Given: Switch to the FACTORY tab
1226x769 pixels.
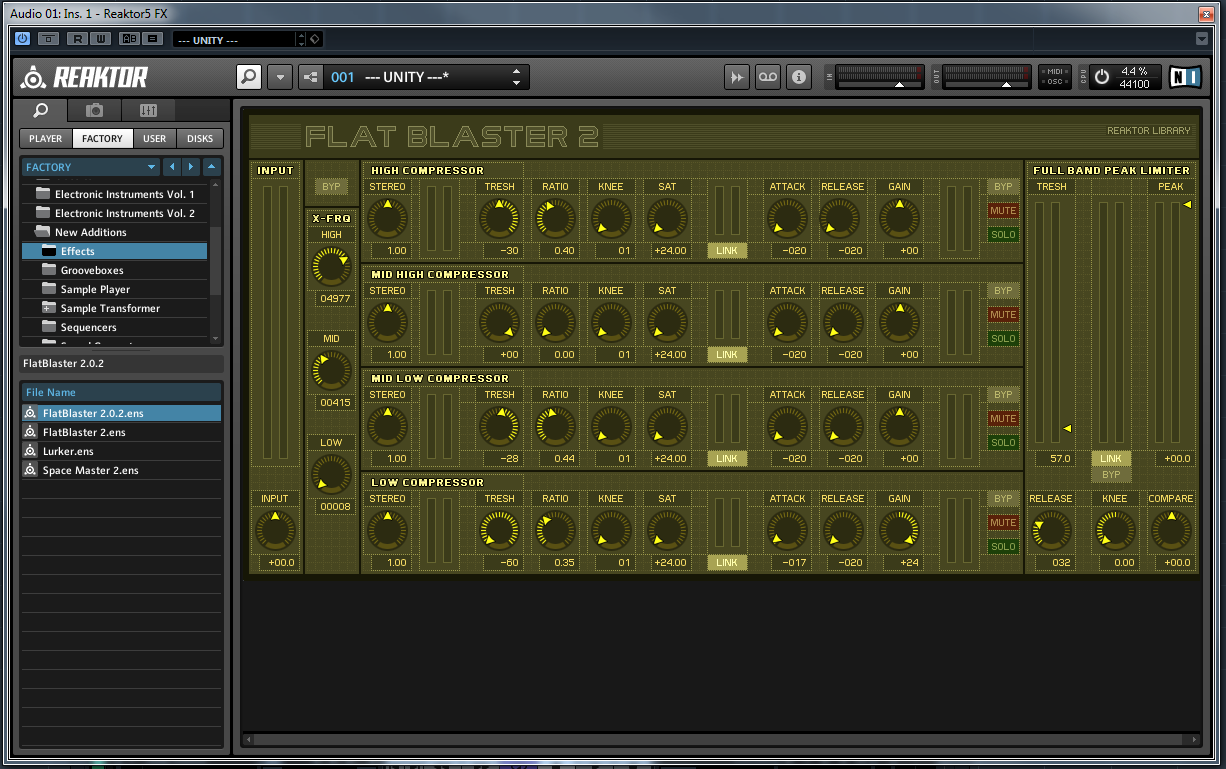Looking at the screenshot, I should coord(102,139).
